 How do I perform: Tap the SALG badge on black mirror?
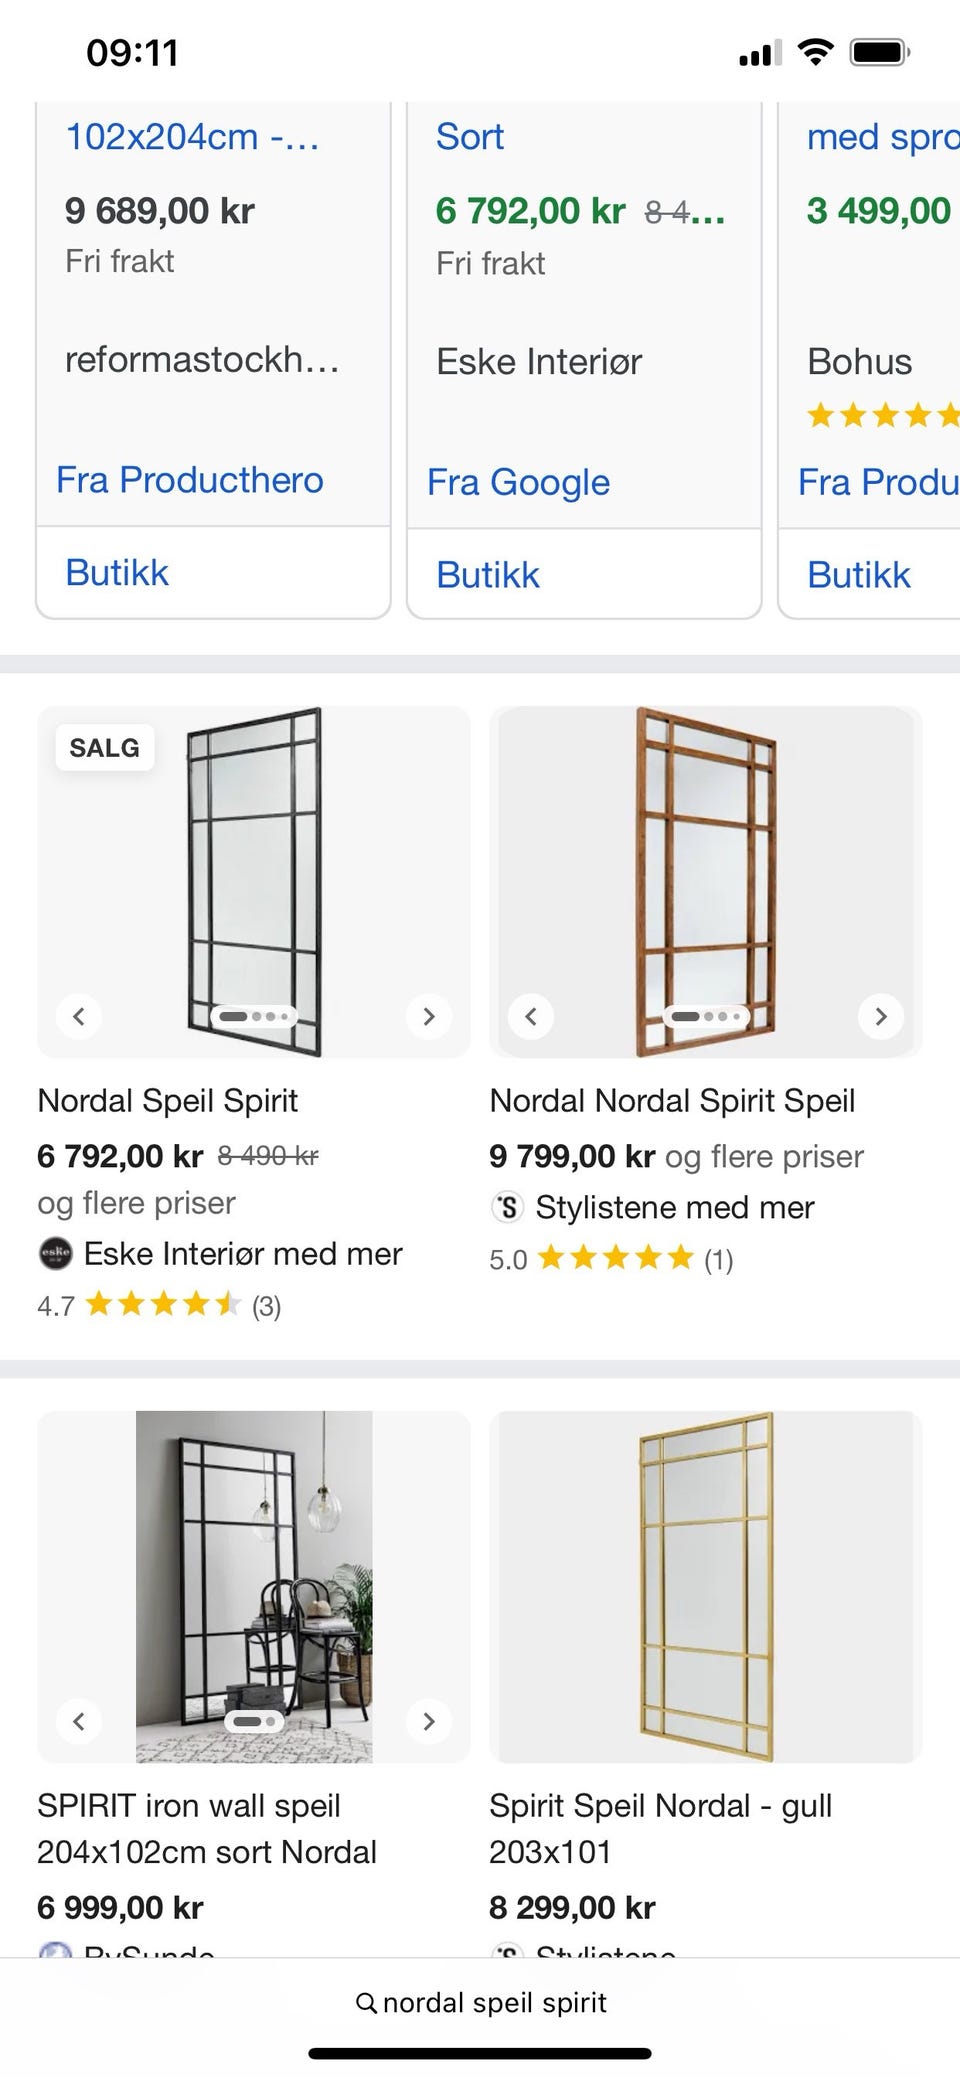coord(105,747)
